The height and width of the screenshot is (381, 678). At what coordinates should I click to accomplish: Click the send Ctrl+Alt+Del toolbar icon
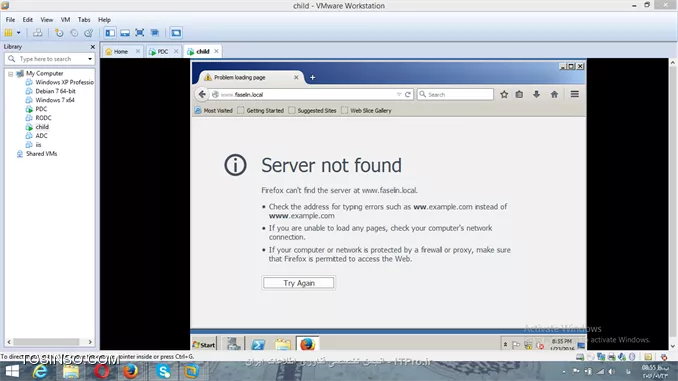tap(38, 32)
